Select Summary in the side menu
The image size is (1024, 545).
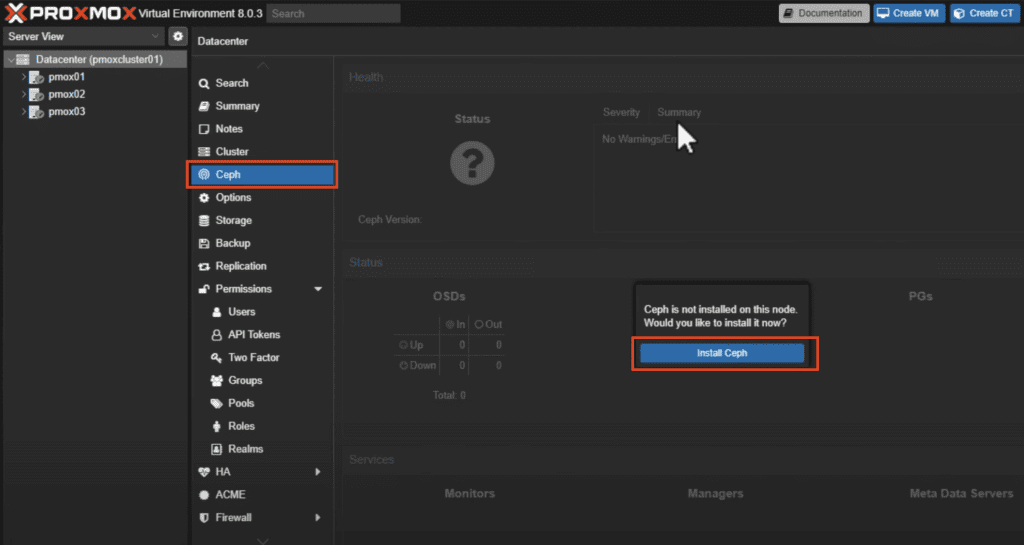(x=237, y=106)
